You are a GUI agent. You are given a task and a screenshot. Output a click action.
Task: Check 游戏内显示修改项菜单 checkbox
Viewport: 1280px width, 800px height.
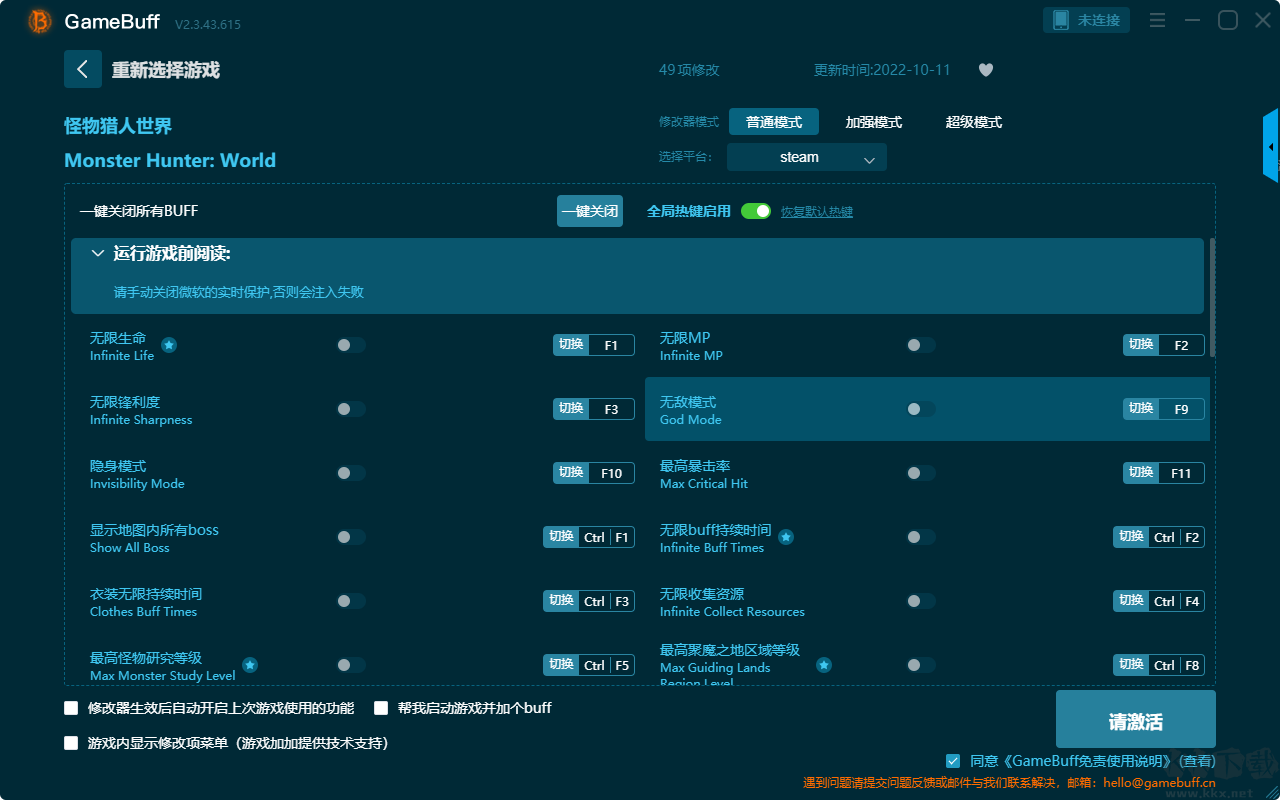(x=71, y=743)
